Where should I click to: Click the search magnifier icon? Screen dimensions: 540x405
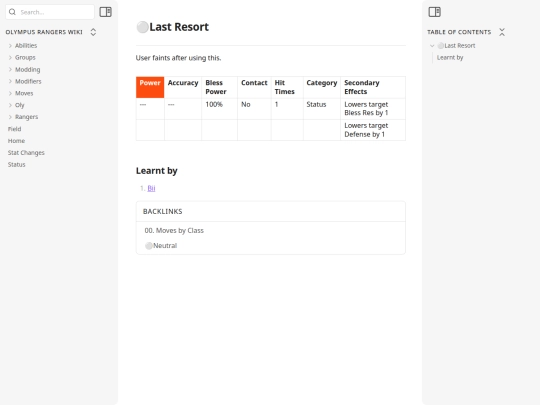[x=12, y=12]
